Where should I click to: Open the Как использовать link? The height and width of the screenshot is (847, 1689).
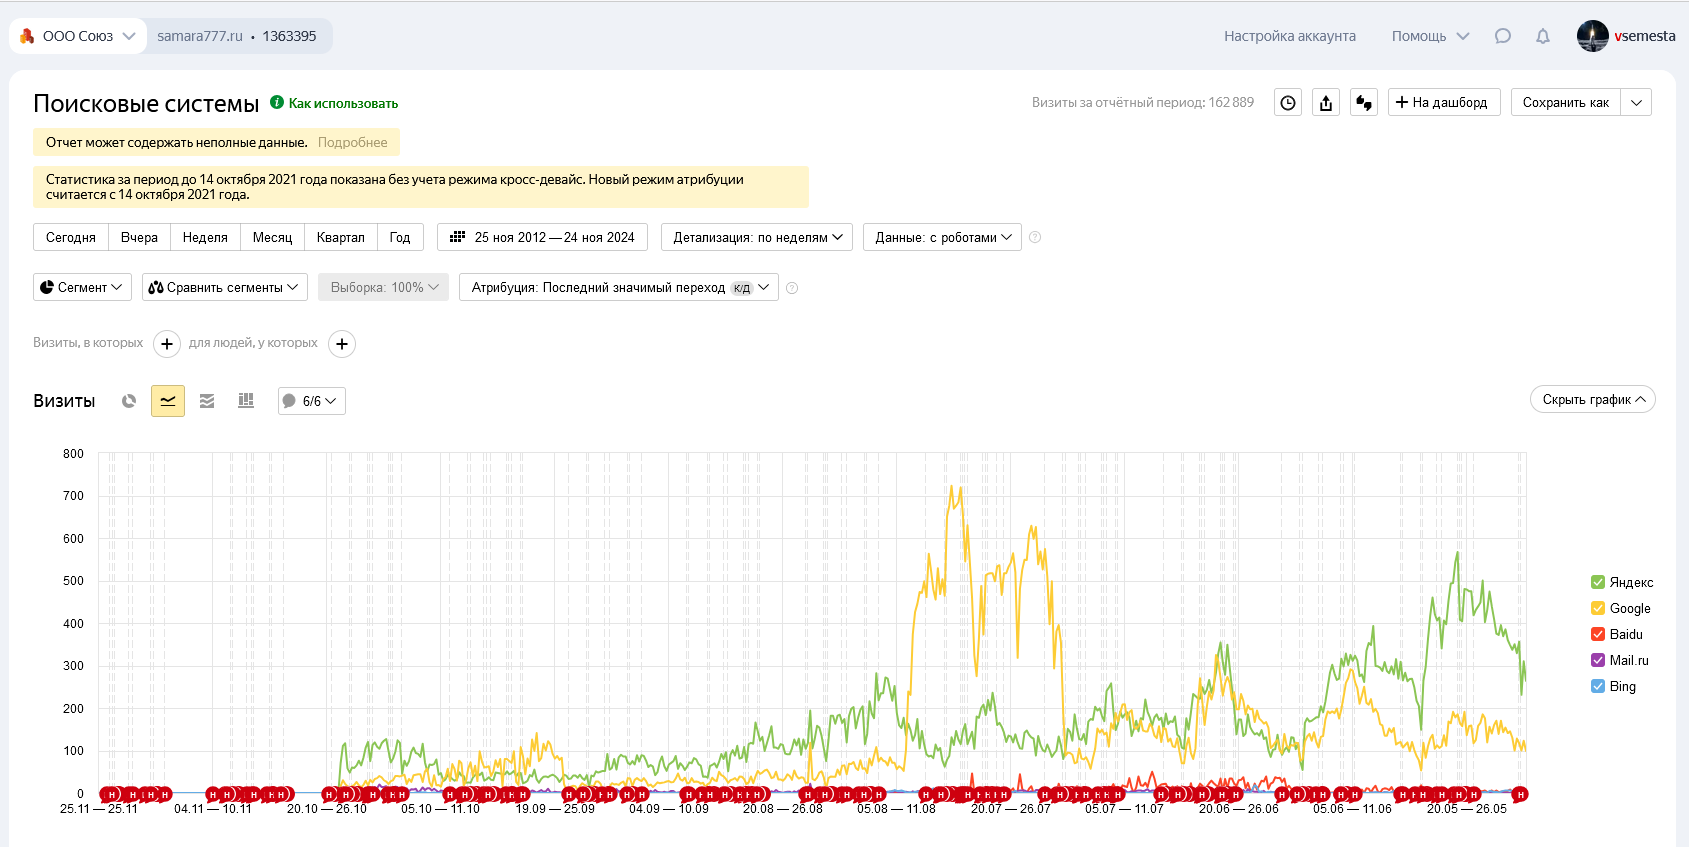(x=343, y=103)
